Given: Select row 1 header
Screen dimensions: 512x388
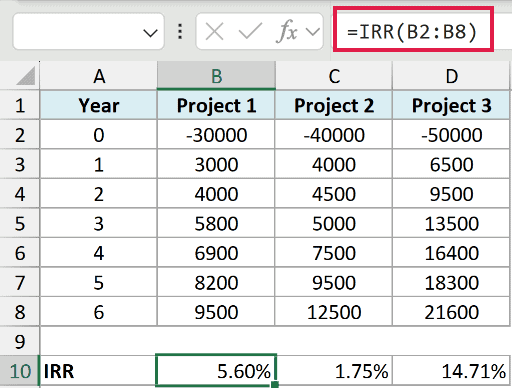Looking at the screenshot, I should [x=20, y=105].
